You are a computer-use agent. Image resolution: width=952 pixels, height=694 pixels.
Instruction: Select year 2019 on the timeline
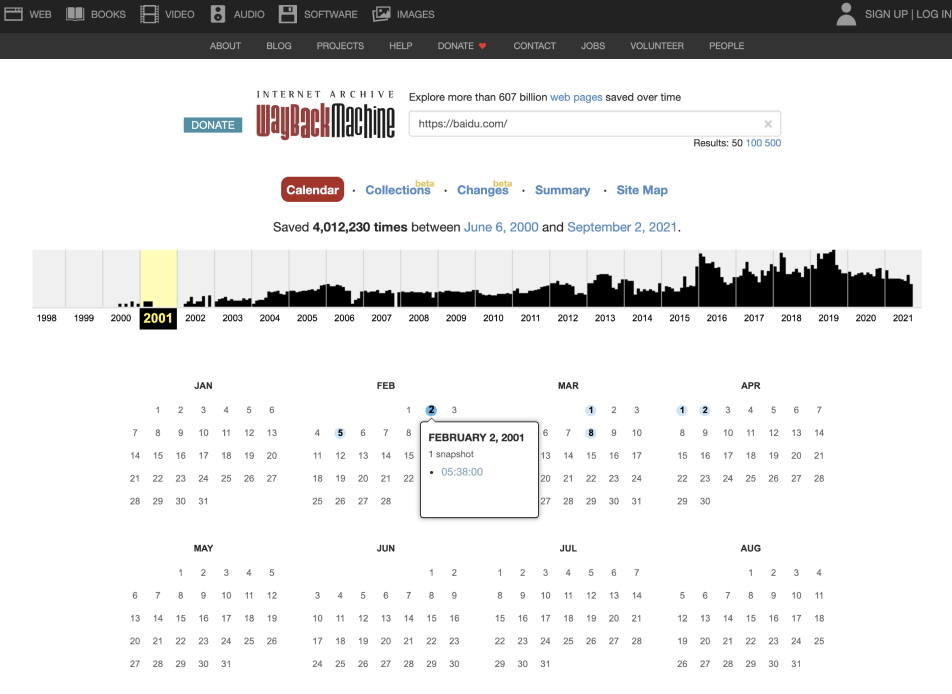pyautogui.click(x=828, y=318)
